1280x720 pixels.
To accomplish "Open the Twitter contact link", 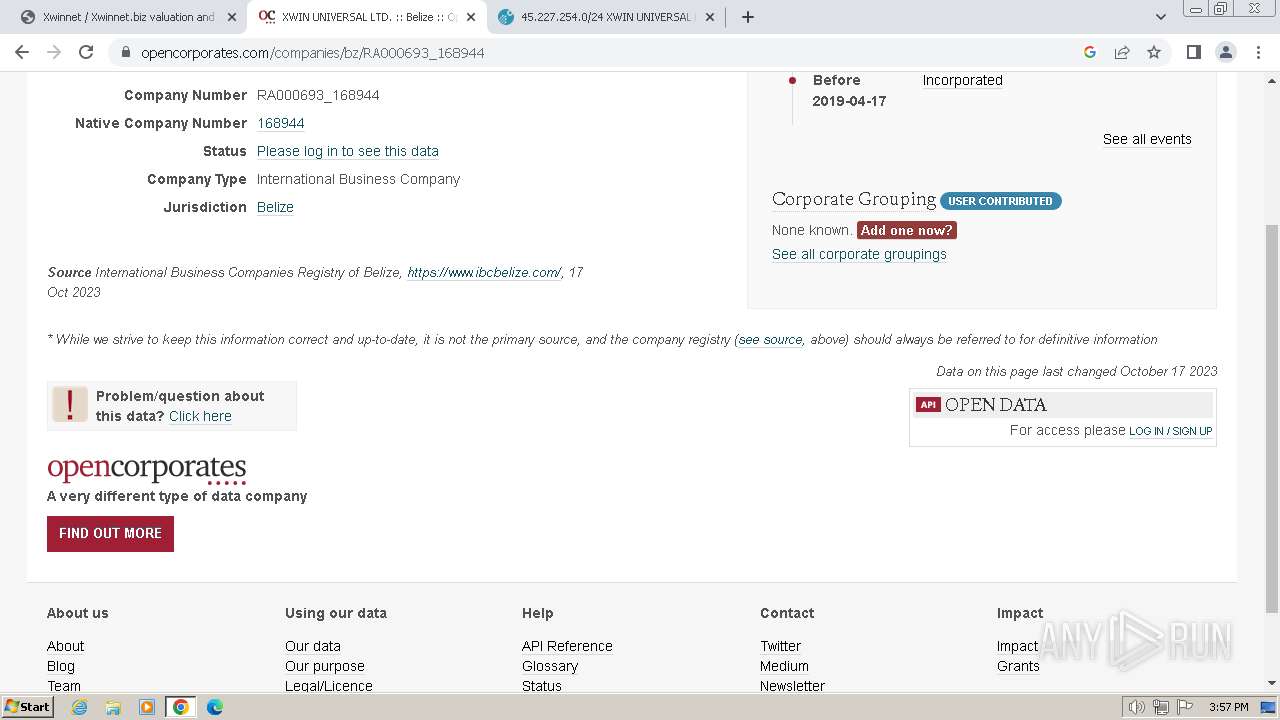I will tap(780, 646).
